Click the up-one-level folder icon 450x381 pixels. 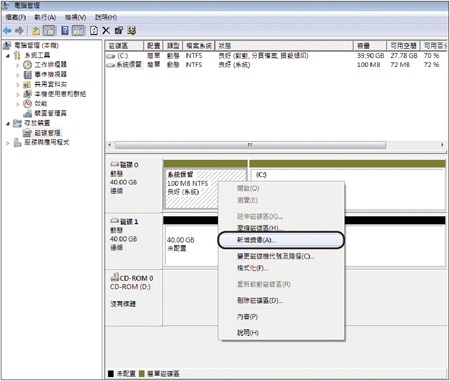(x=36, y=31)
